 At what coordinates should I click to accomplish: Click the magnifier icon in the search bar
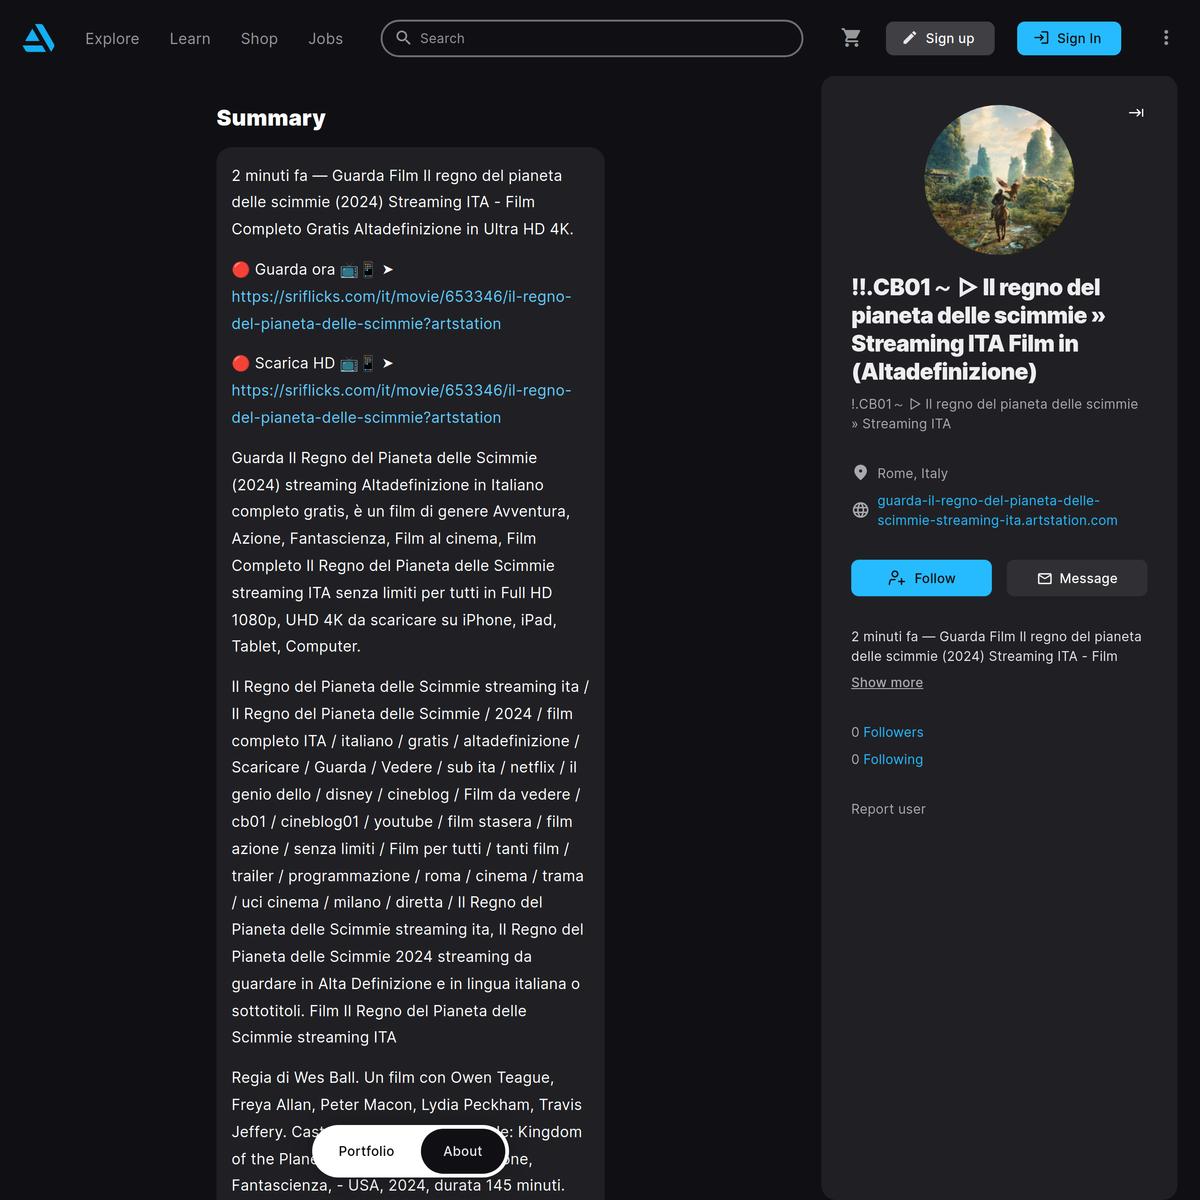(x=403, y=38)
